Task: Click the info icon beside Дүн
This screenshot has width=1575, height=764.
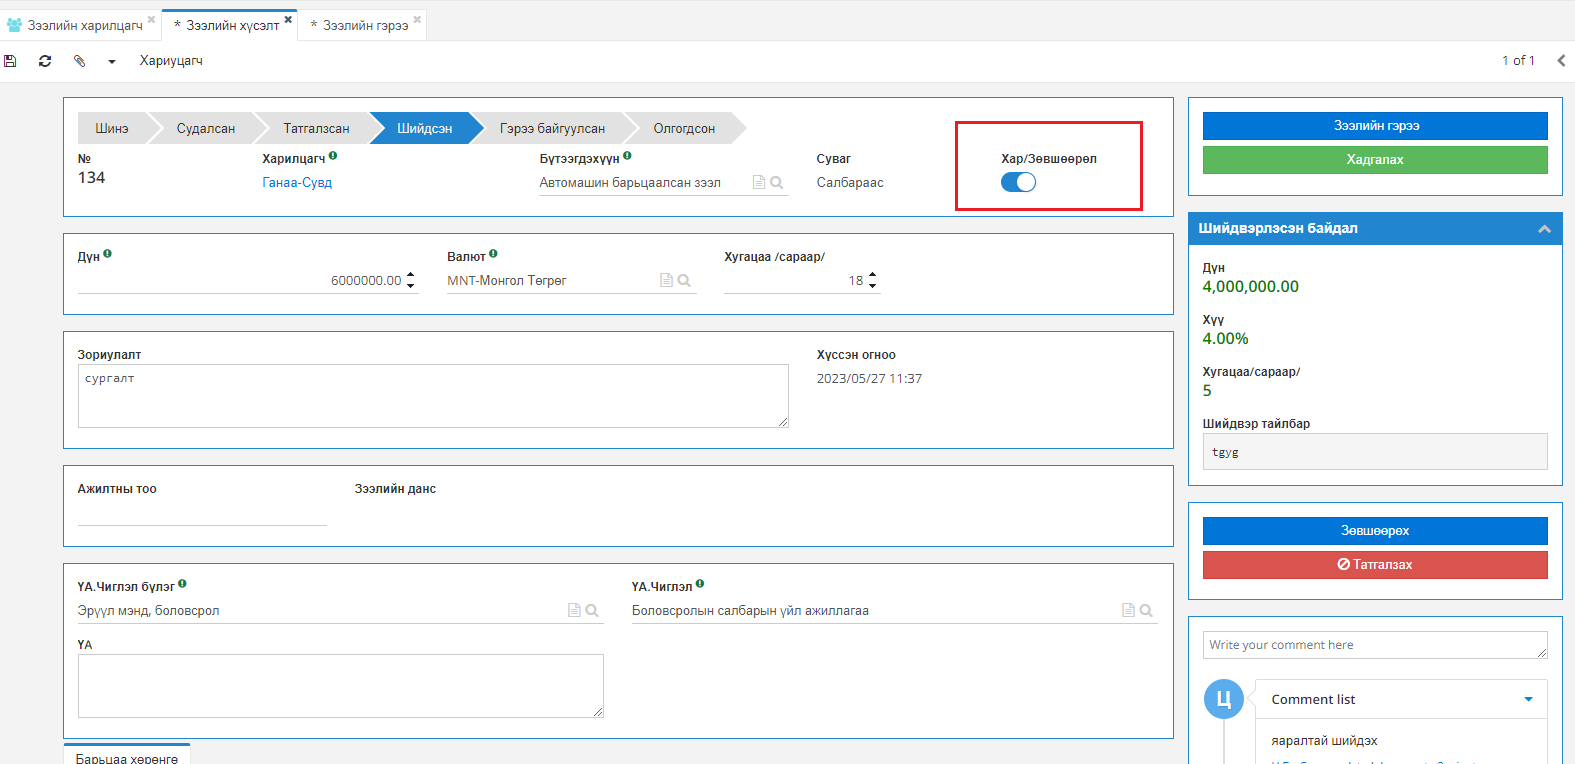Action: pyautogui.click(x=107, y=254)
